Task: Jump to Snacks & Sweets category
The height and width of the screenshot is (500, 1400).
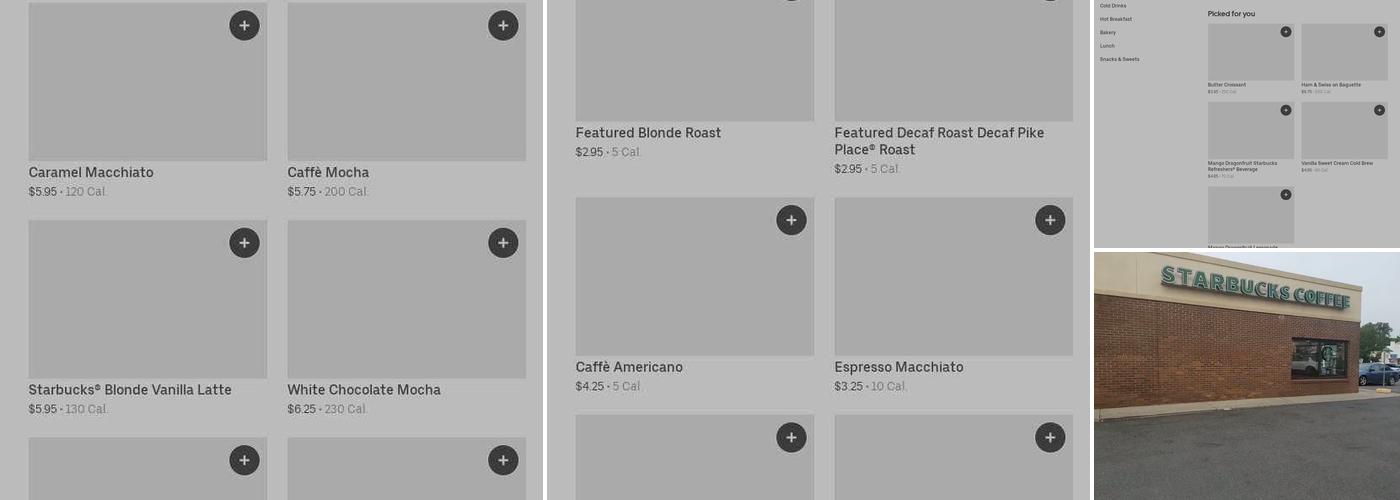Action: 1119,59
